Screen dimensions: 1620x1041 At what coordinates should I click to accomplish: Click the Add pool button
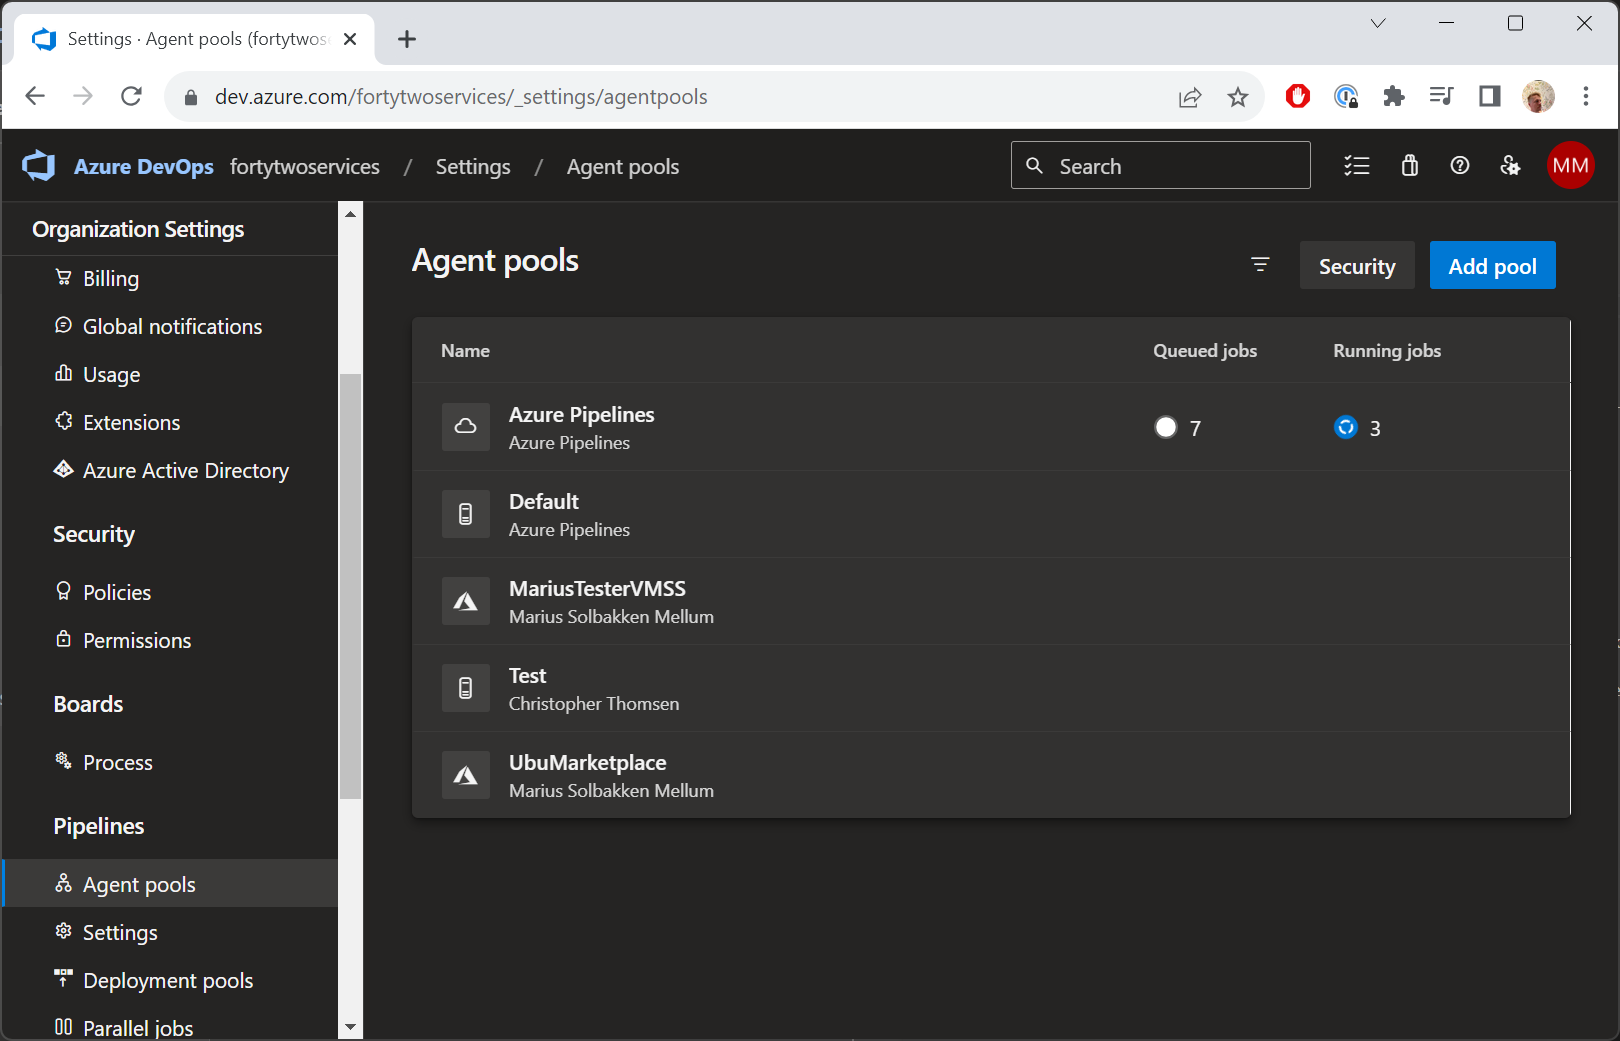[x=1491, y=266]
